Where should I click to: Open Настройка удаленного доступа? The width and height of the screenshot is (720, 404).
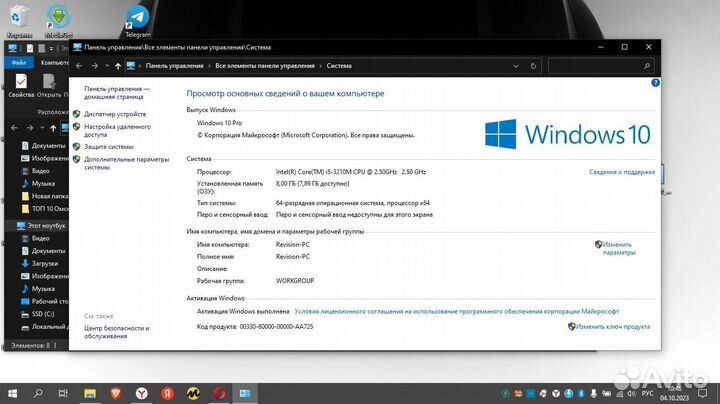point(117,130)
